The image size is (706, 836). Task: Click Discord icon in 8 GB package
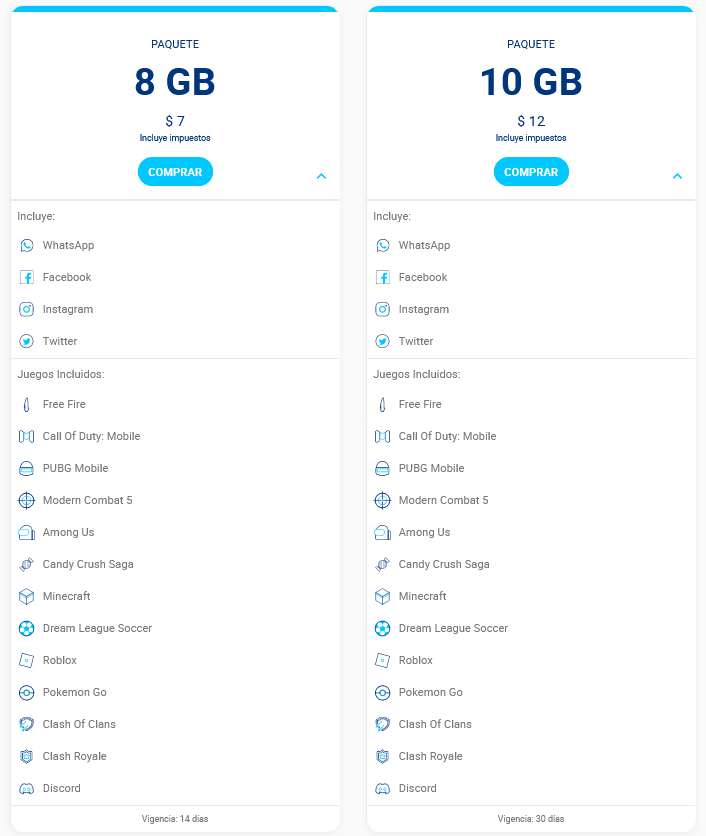pos(27,788)
